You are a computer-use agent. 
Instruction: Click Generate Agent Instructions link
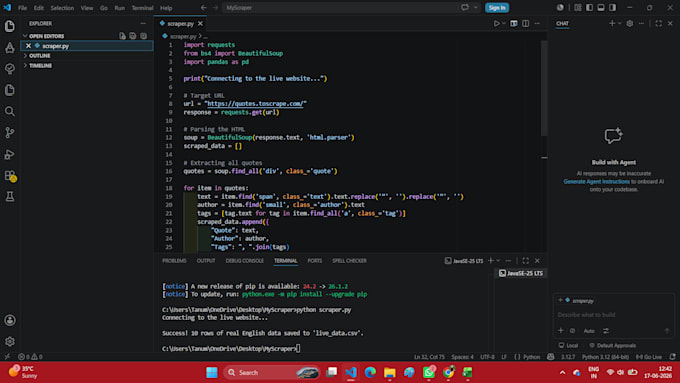[597, 182]
